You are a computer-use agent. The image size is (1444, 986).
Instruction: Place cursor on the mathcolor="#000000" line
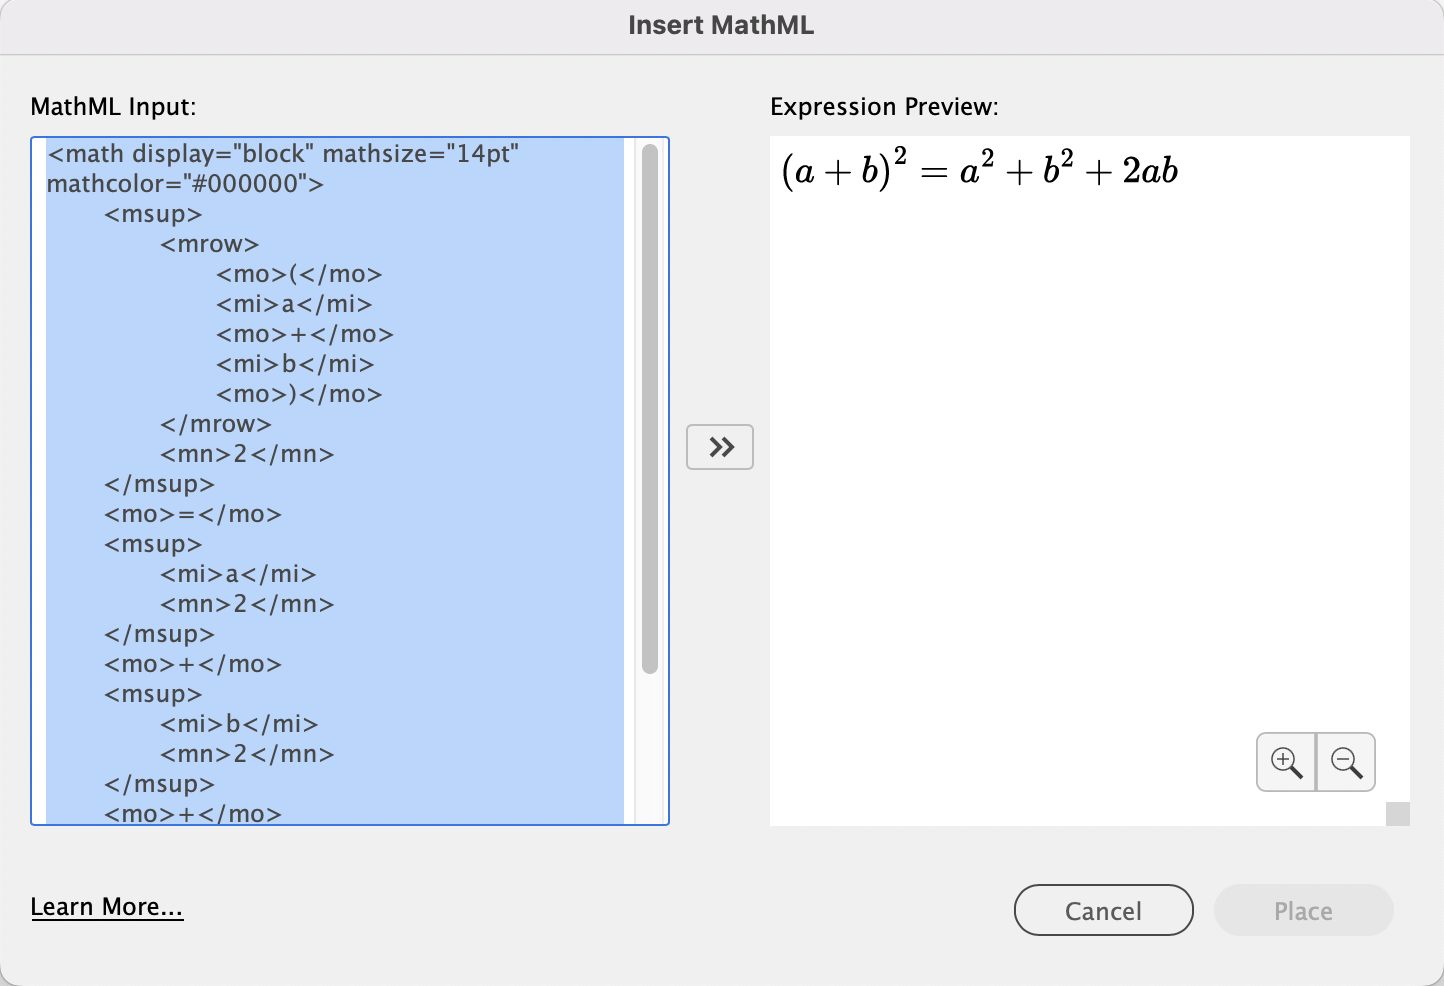click(185, 184)
